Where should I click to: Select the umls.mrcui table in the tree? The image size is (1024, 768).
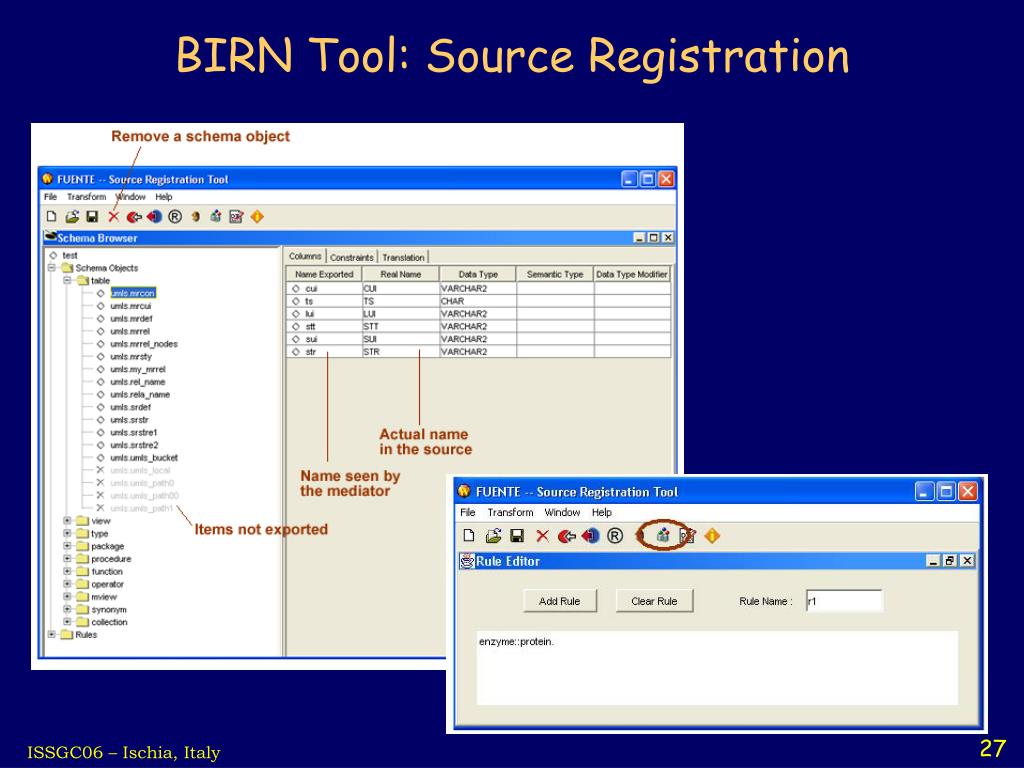(131, 306)
